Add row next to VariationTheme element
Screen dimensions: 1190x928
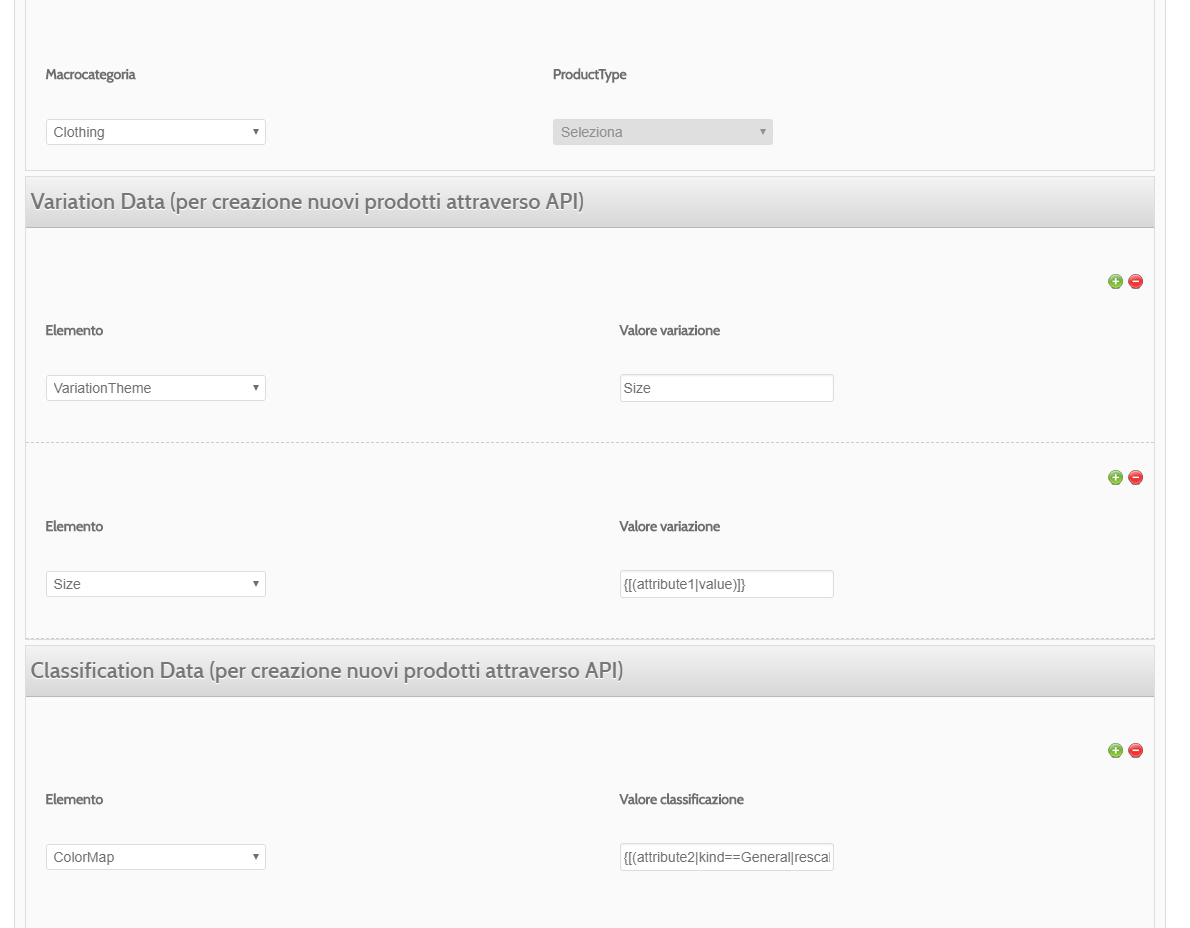1115,282
